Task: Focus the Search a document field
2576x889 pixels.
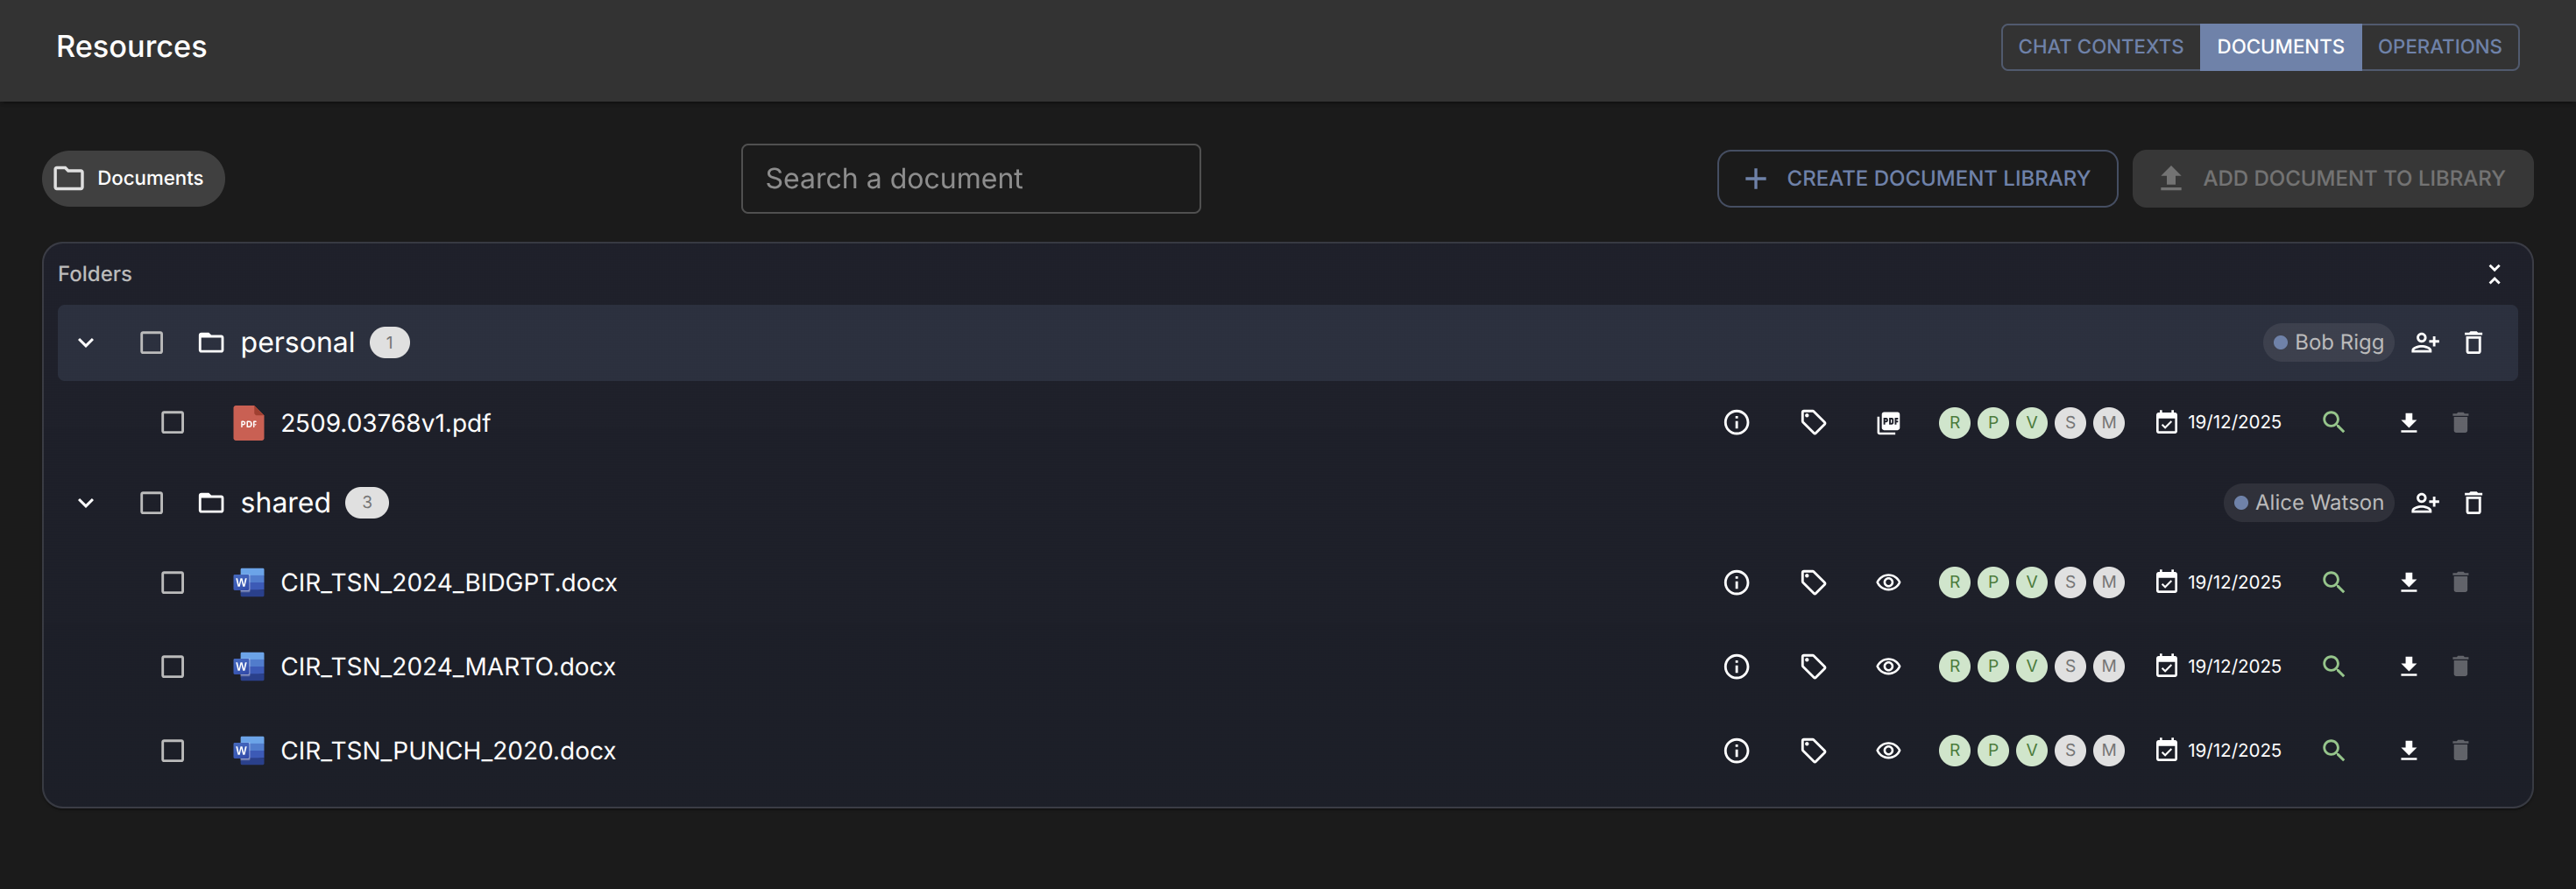Action: (x=970, y=178)
